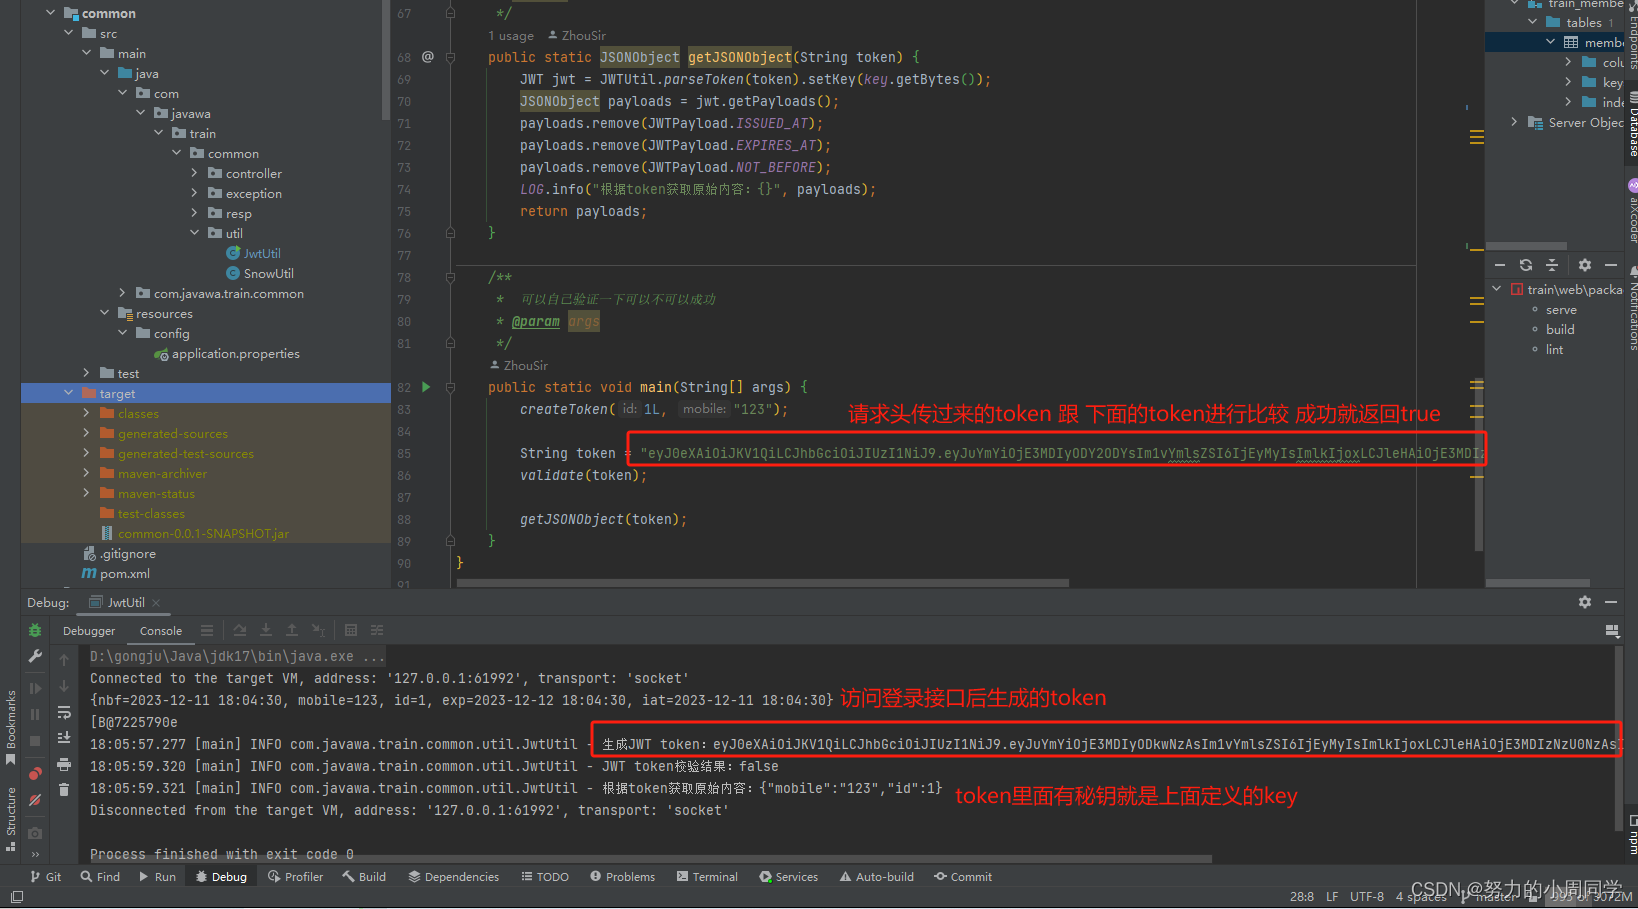
Task: Click the View Breakpoints icon
Action: (x=35, y=773)
